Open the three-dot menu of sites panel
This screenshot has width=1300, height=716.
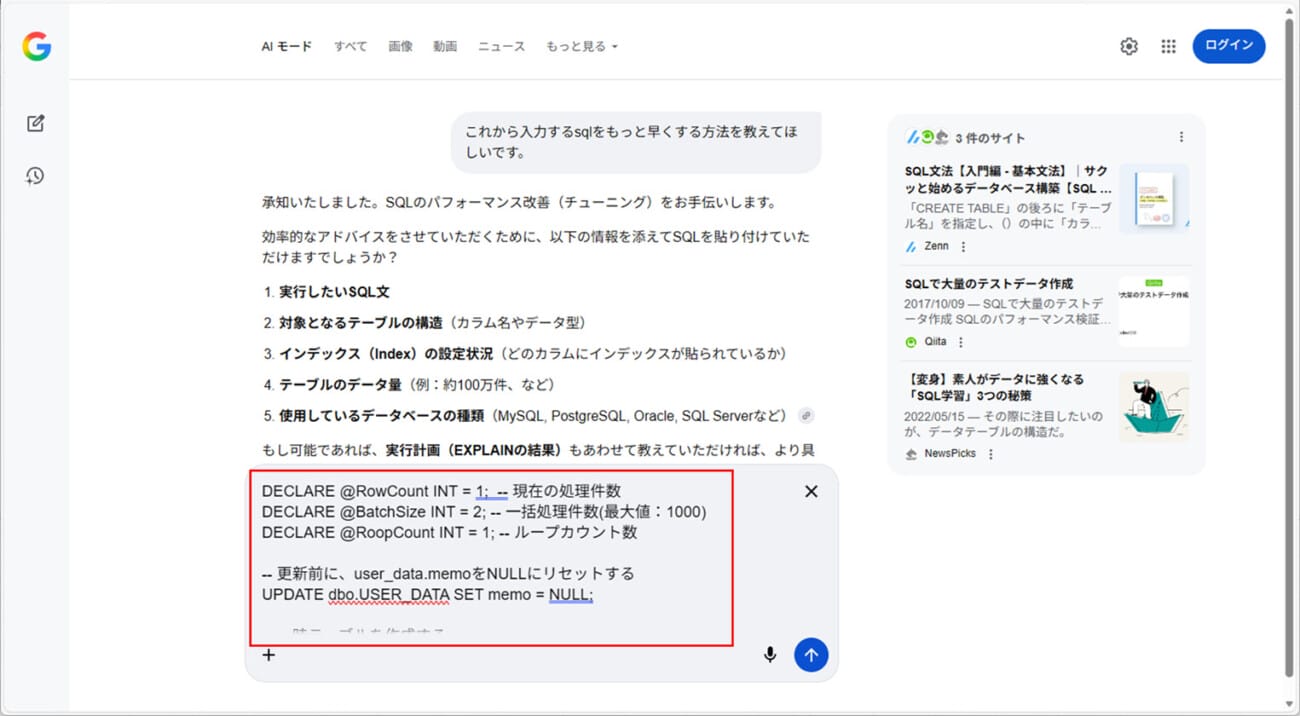click(x=1181, y=137)
